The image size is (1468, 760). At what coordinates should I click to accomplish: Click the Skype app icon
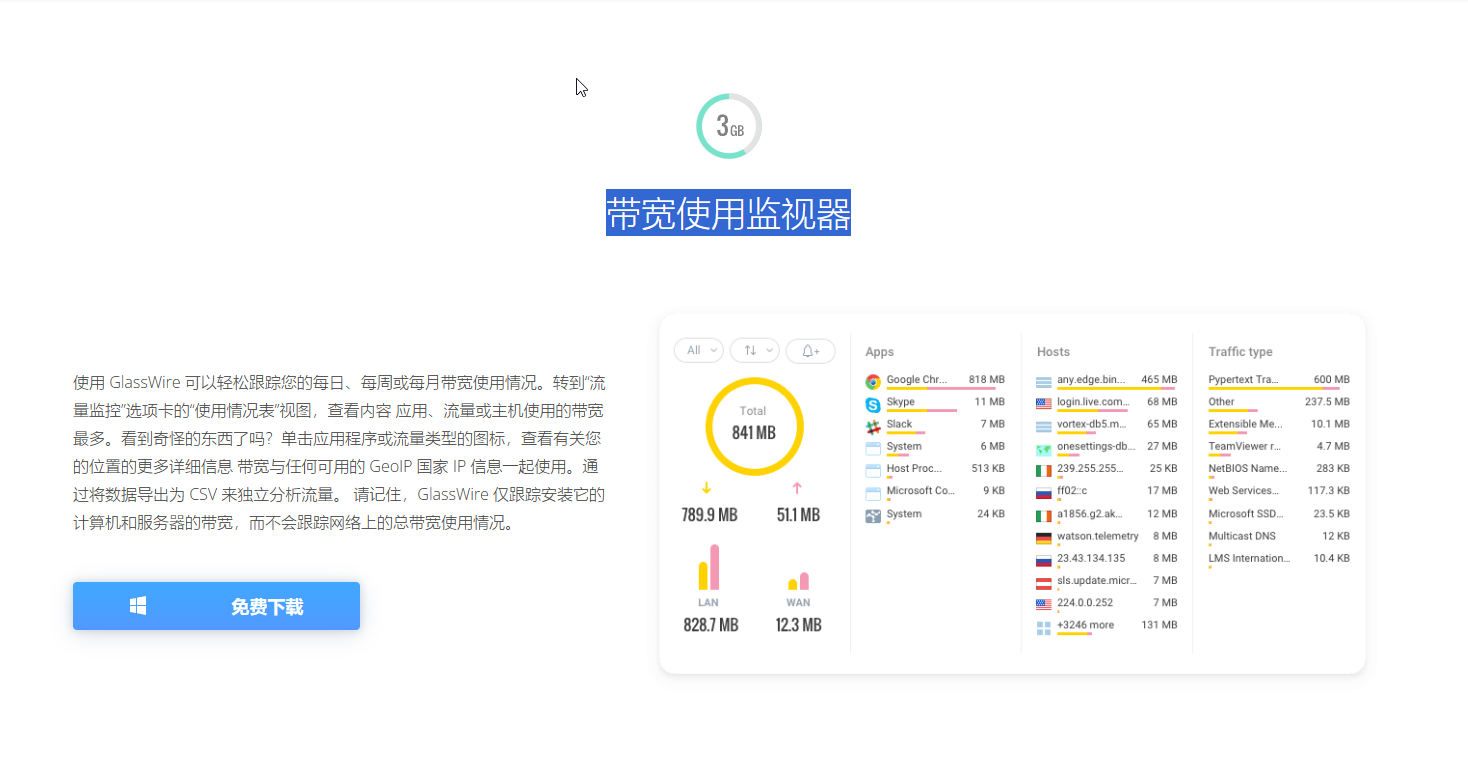tap(873, 404)
